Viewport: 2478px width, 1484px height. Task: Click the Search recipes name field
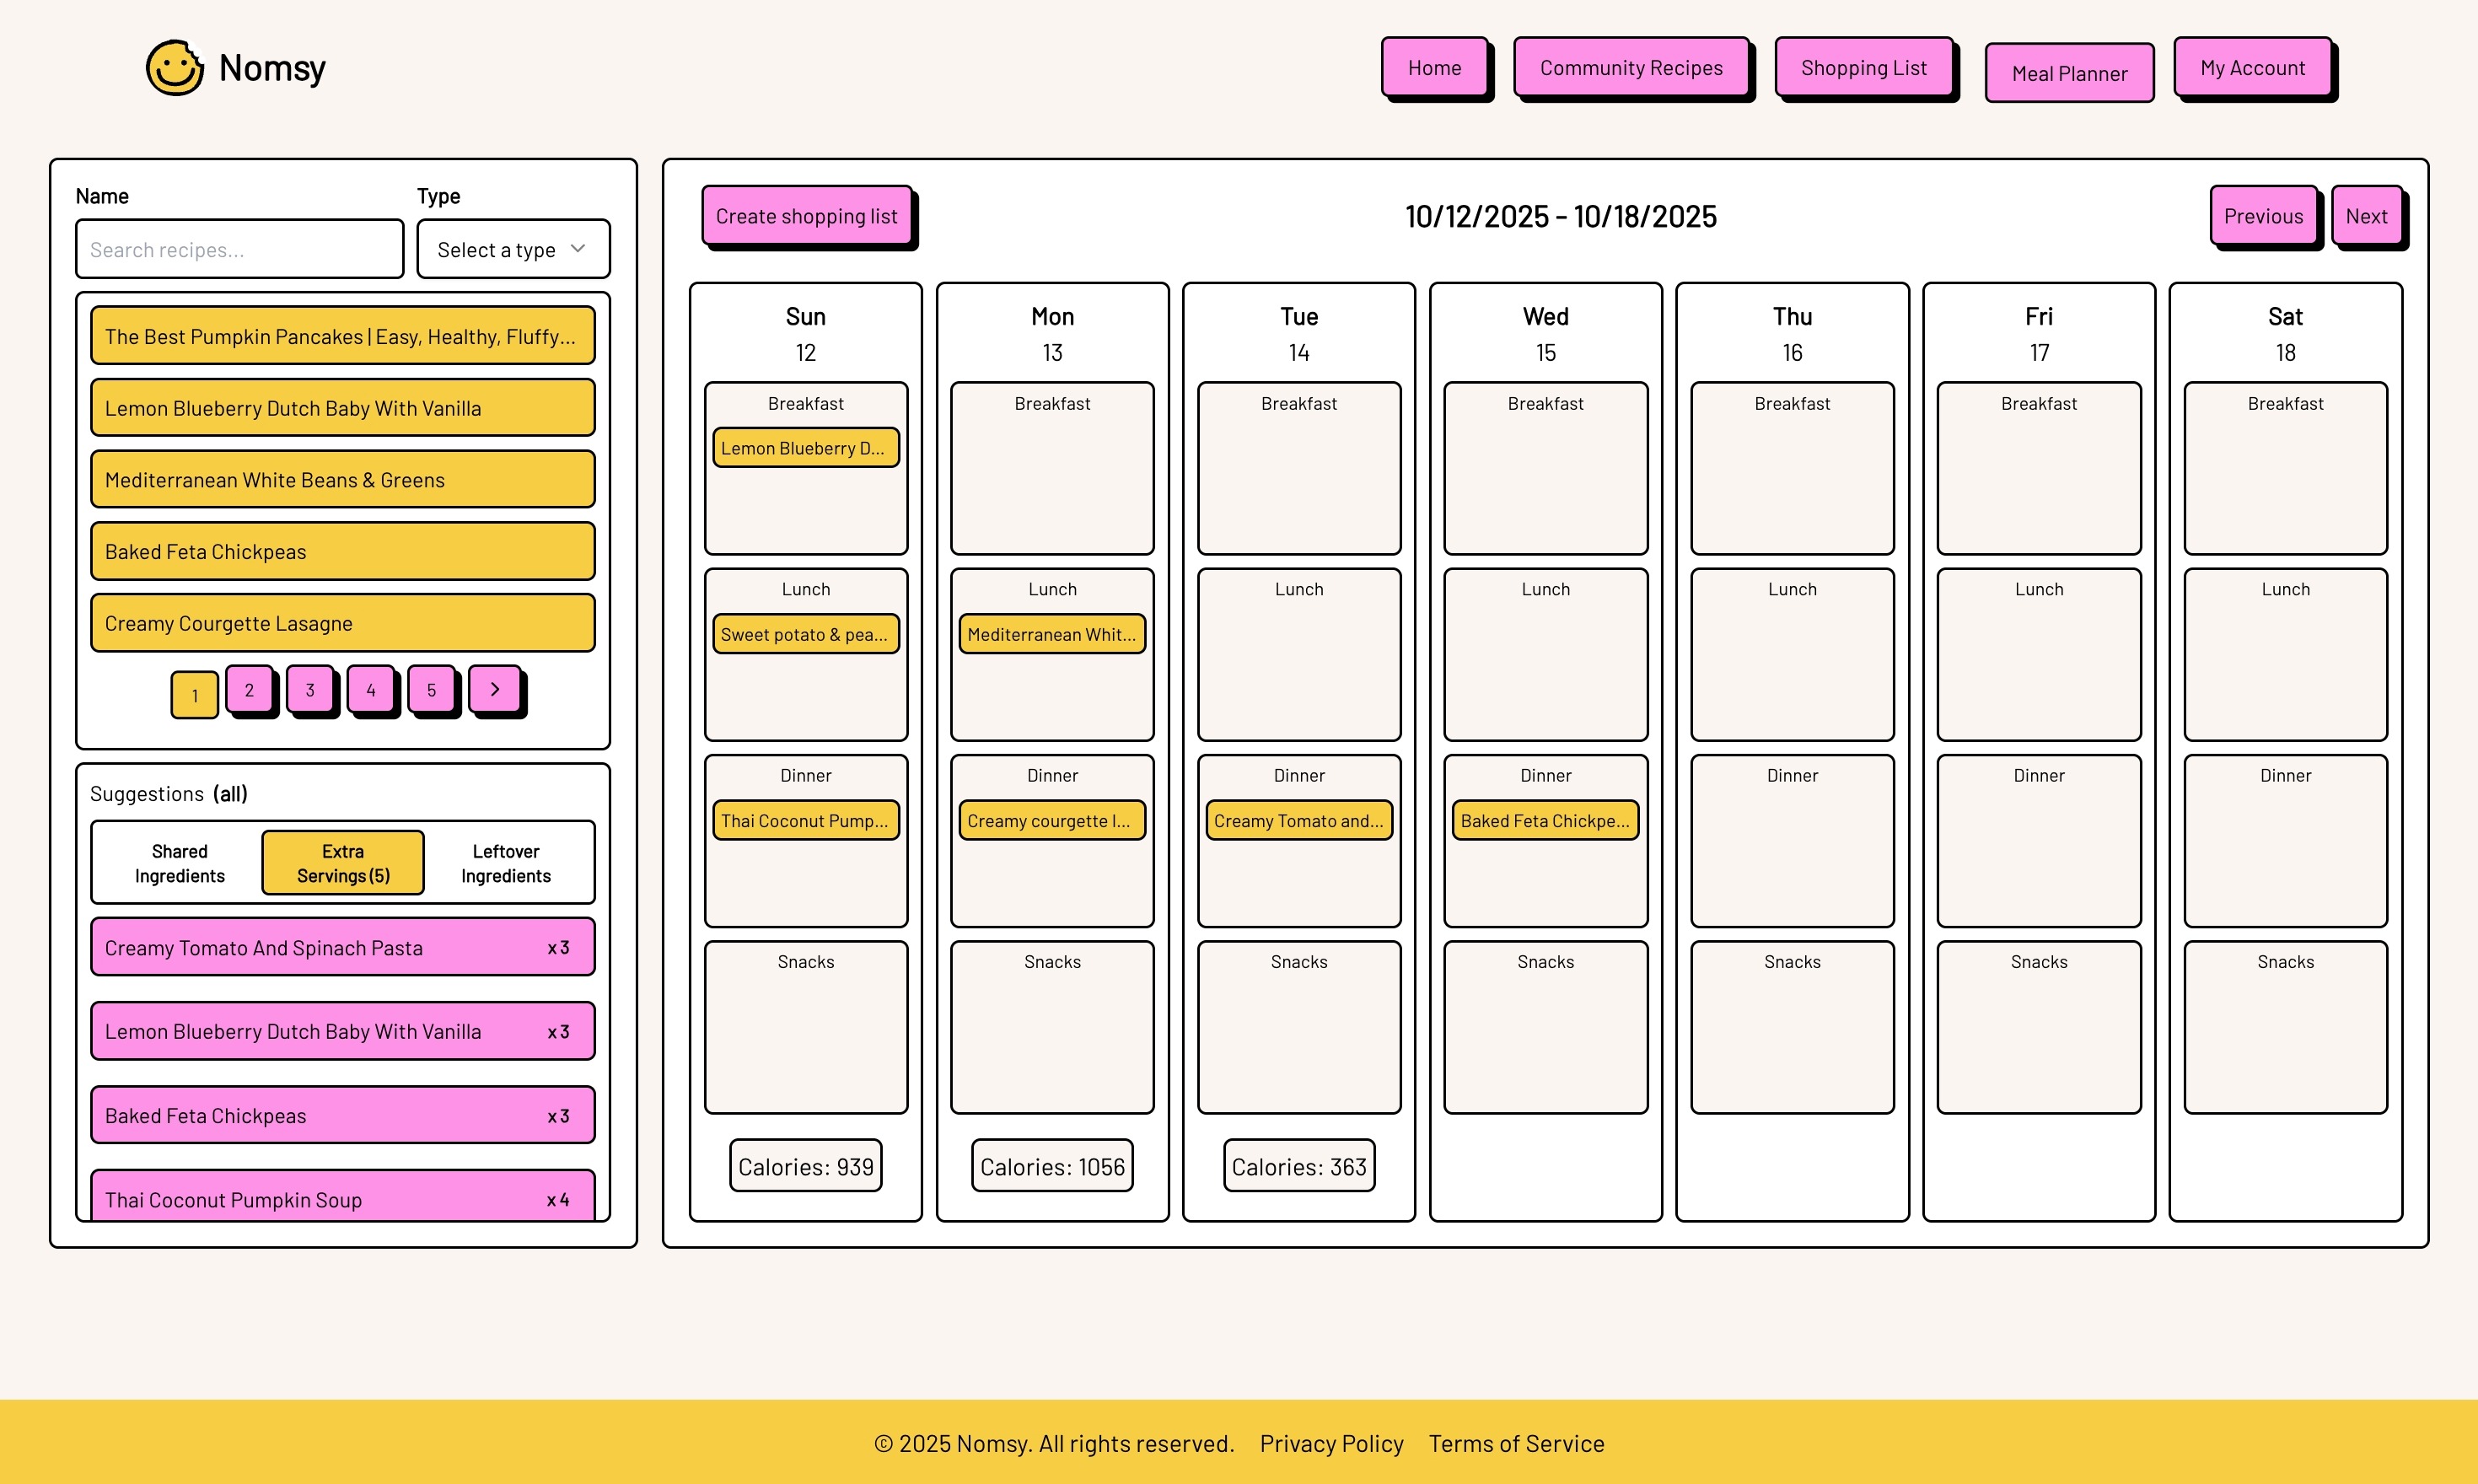pos(239,249)
